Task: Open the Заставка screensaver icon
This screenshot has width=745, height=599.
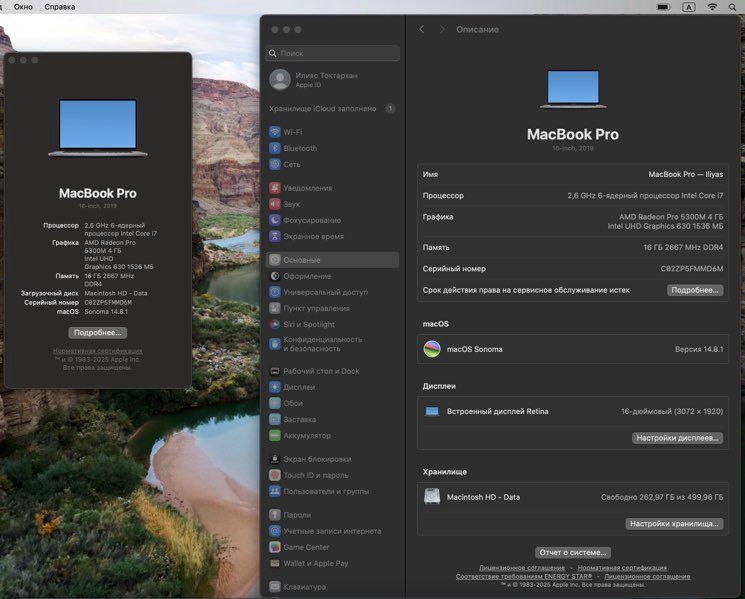Action: pos(275,419)
